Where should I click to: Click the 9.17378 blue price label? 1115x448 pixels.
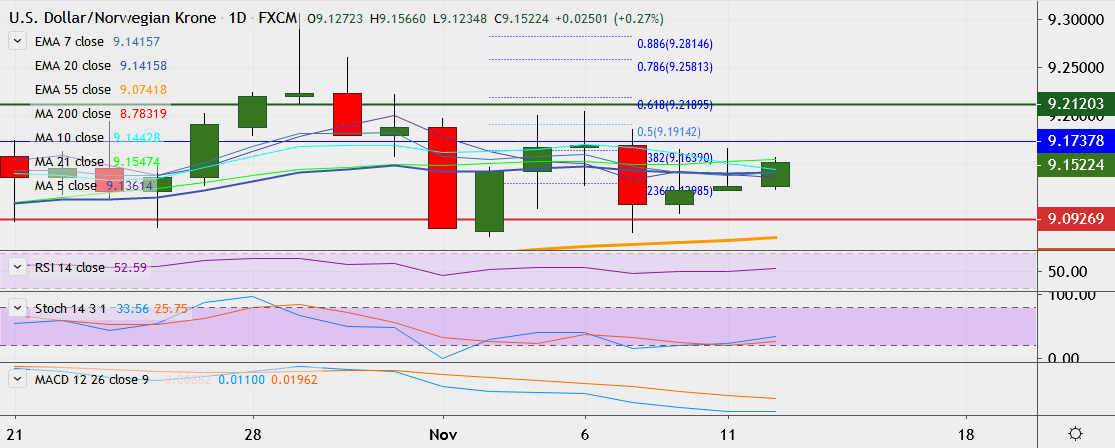coord(1075,140)
